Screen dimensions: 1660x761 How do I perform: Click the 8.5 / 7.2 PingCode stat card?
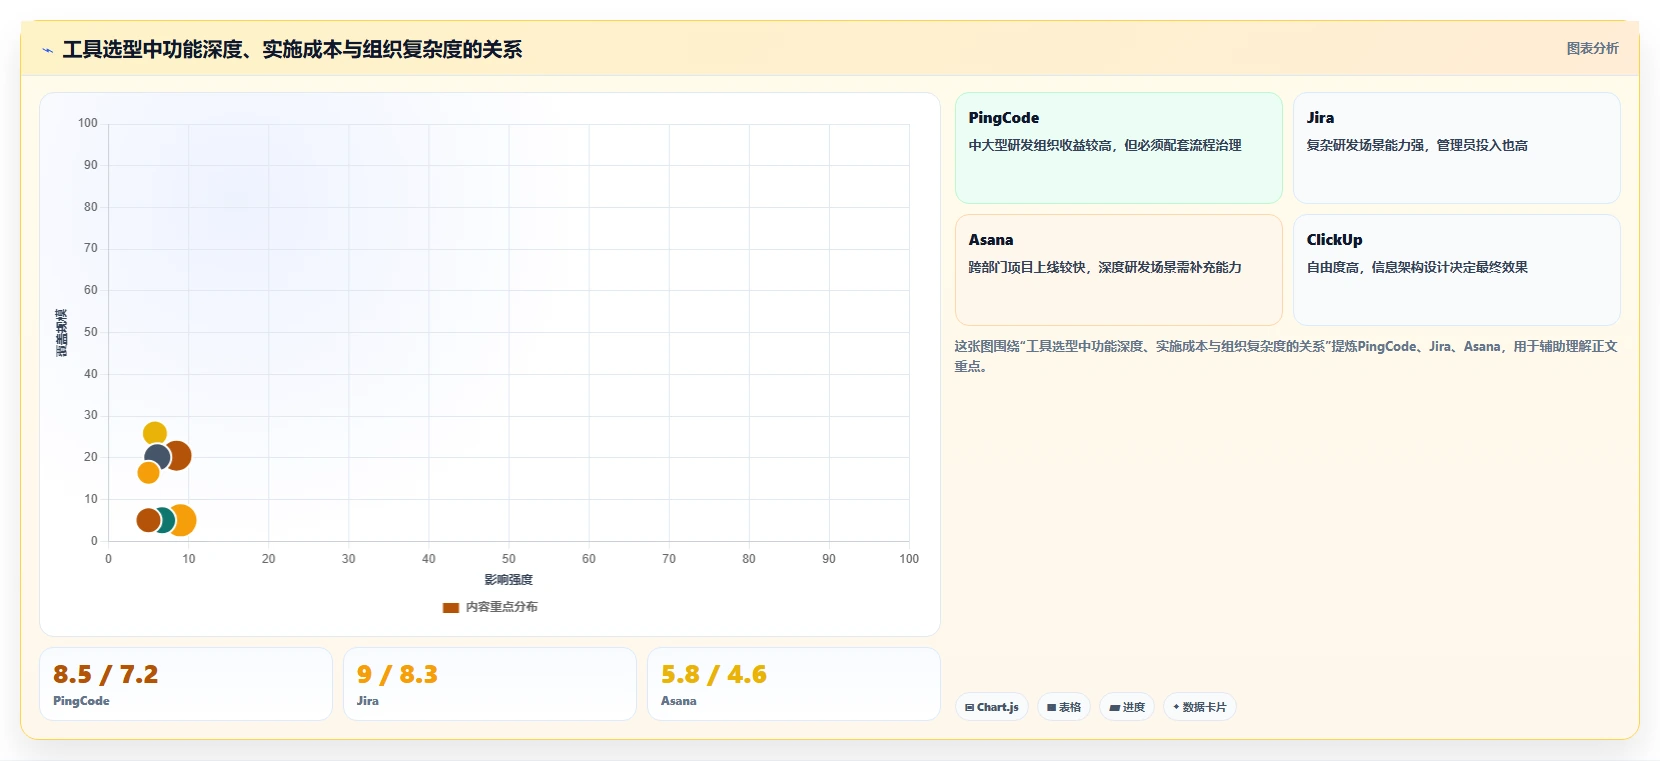(186, 684)
